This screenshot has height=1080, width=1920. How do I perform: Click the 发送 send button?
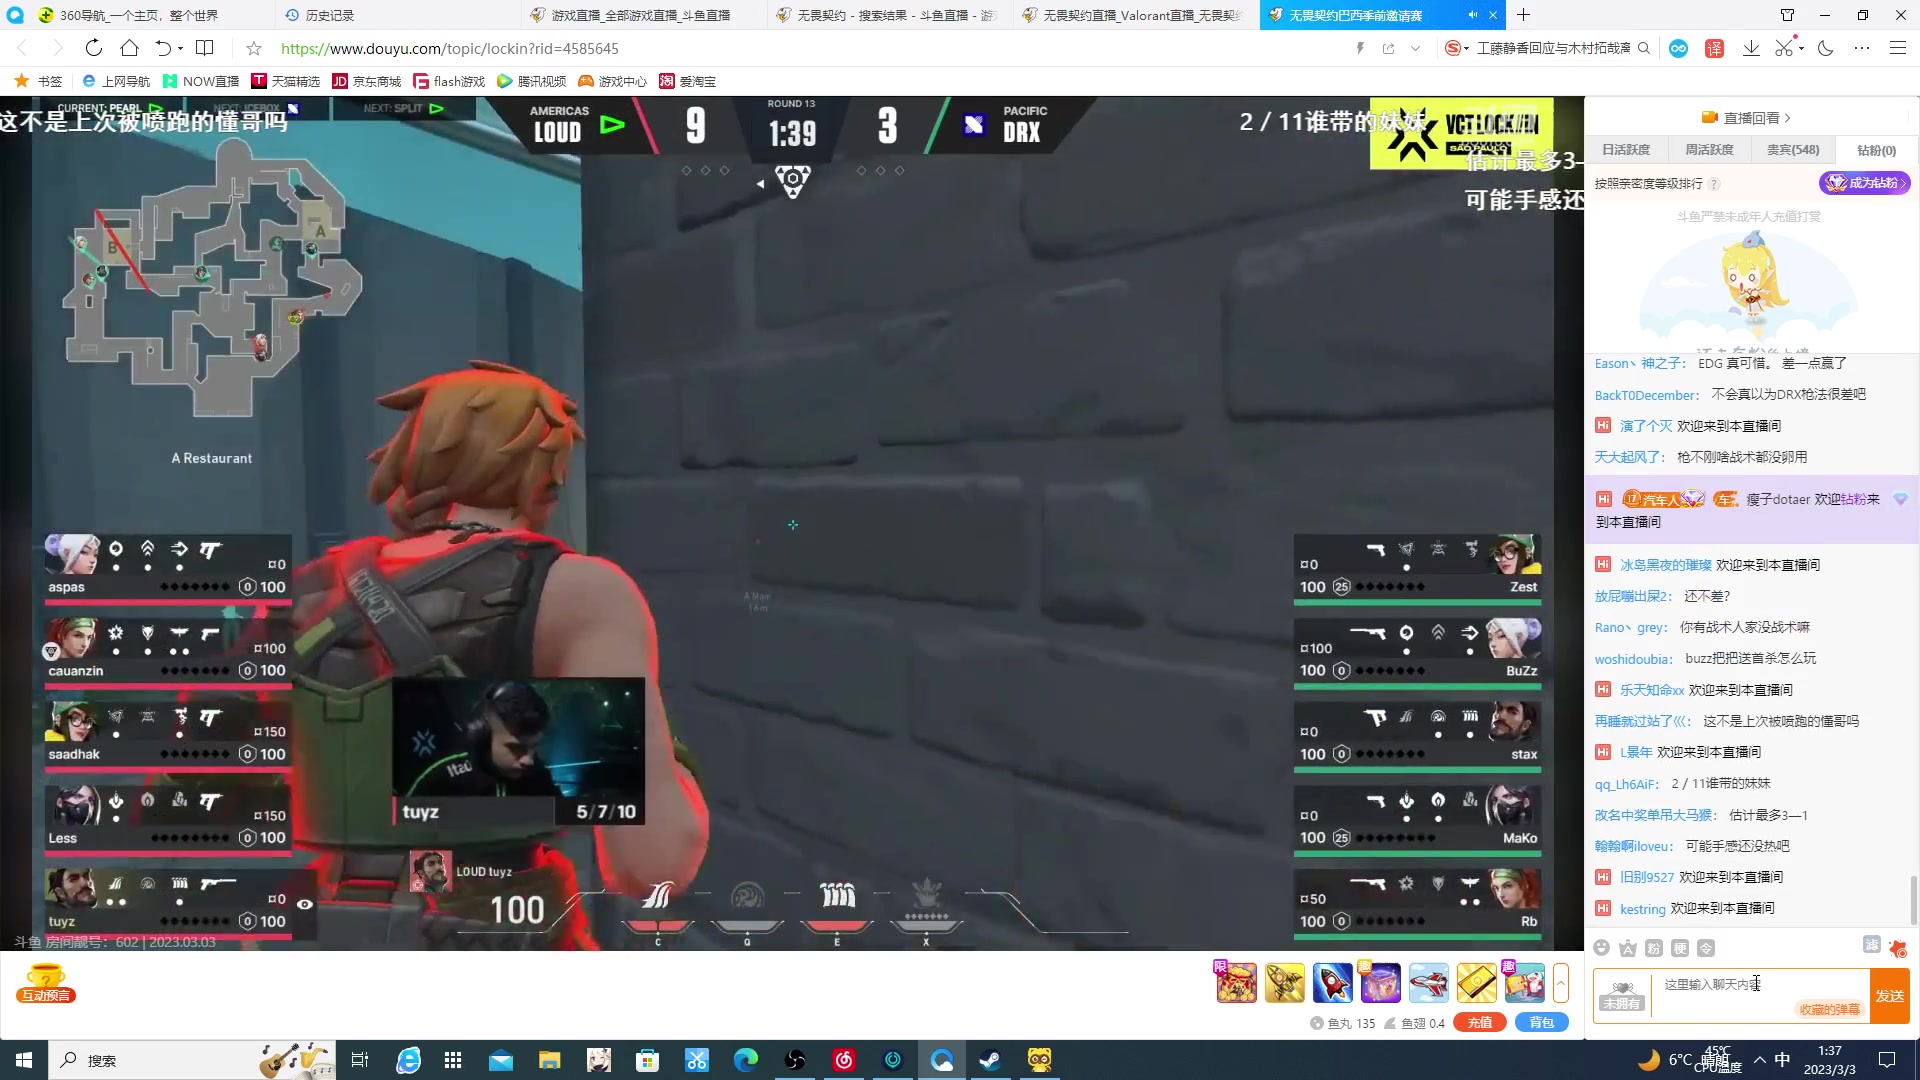[x=1890, y=996]
